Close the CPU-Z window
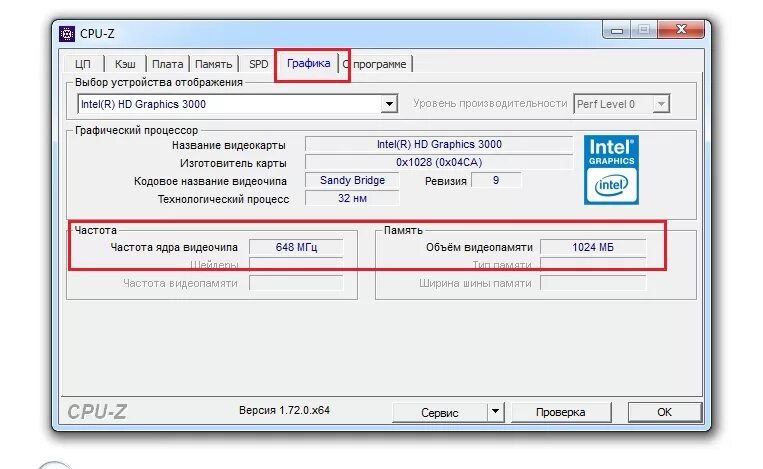The width and height of the screenshot is (763, 469). pos(681,29)
